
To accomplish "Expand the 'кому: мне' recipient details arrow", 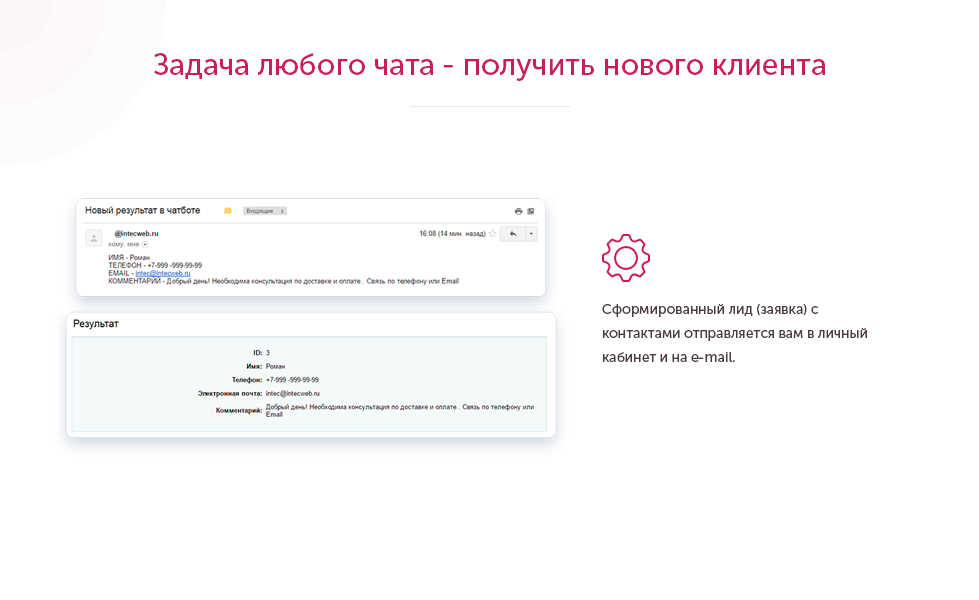I will tap(144, 243).
